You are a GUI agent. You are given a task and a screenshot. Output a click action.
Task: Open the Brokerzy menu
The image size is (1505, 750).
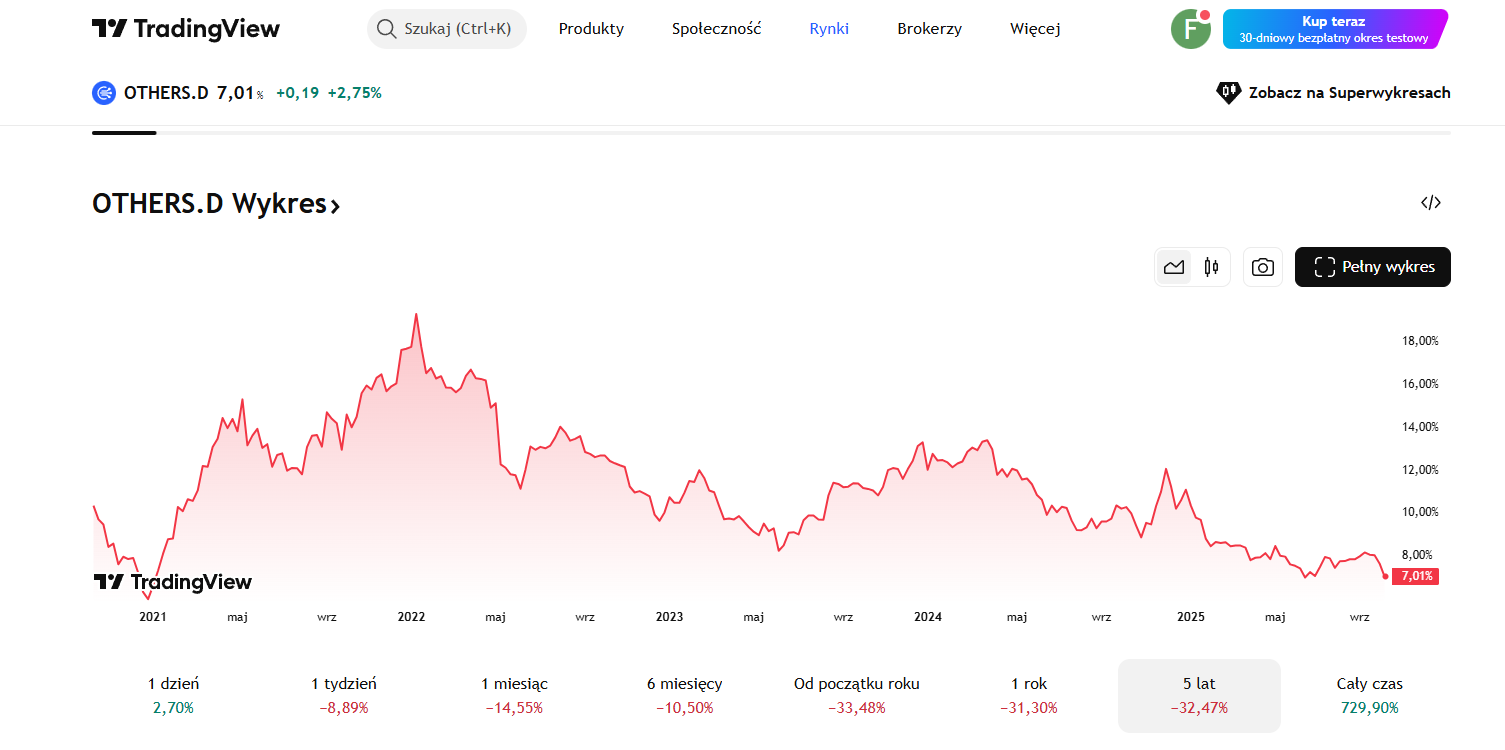(929, 29)
